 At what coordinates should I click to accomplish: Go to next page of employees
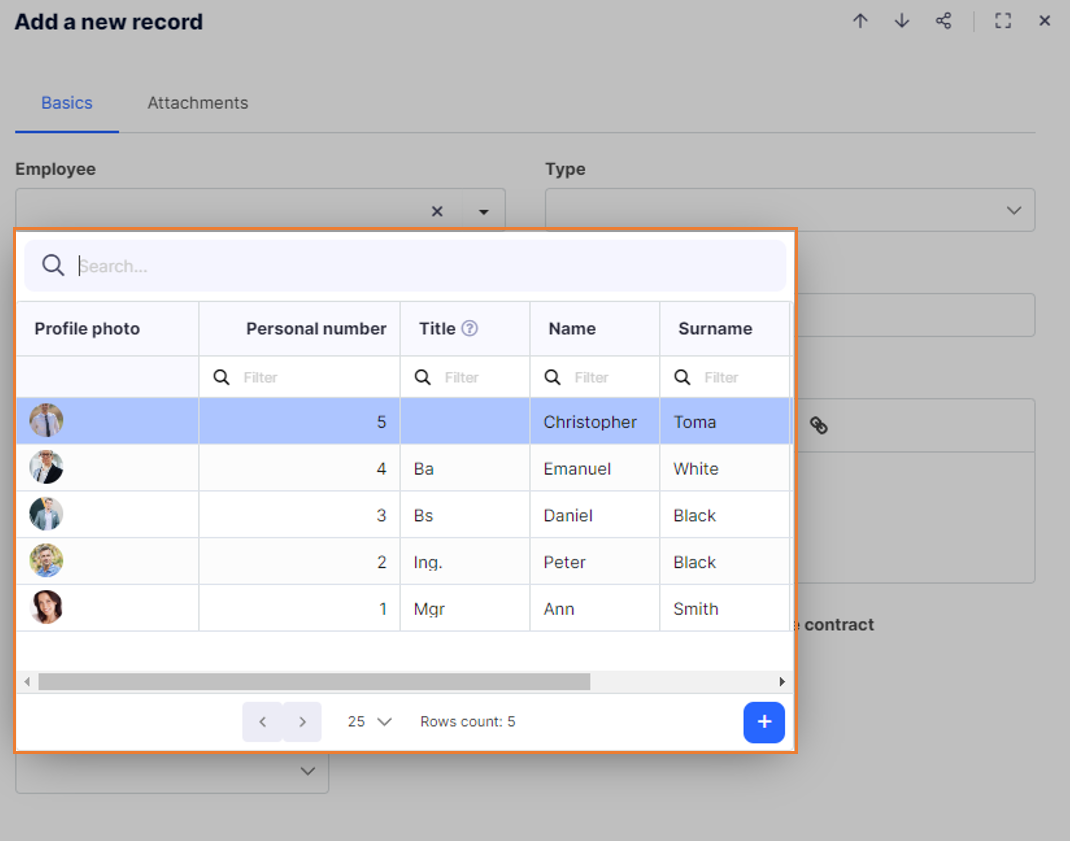click(x=302, y=722)
